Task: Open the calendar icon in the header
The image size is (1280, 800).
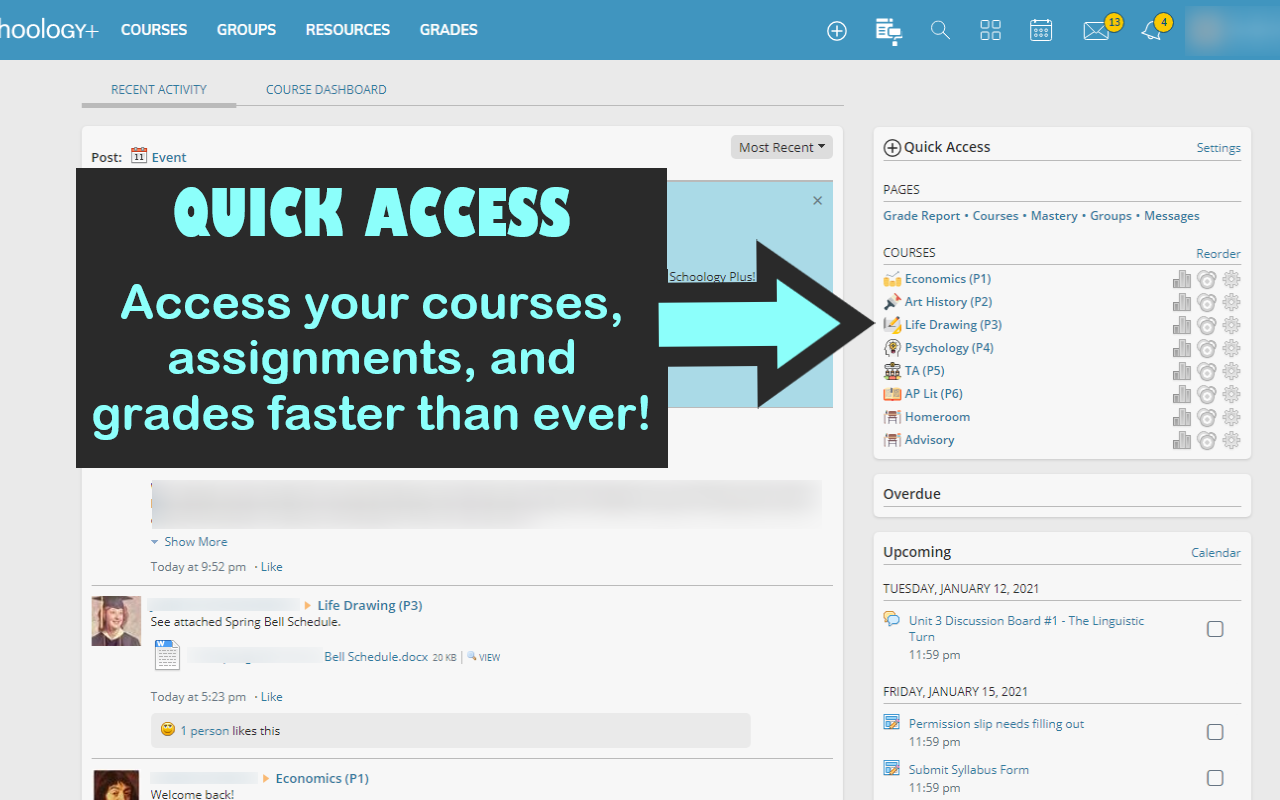Action: (x=1040, y=30)
